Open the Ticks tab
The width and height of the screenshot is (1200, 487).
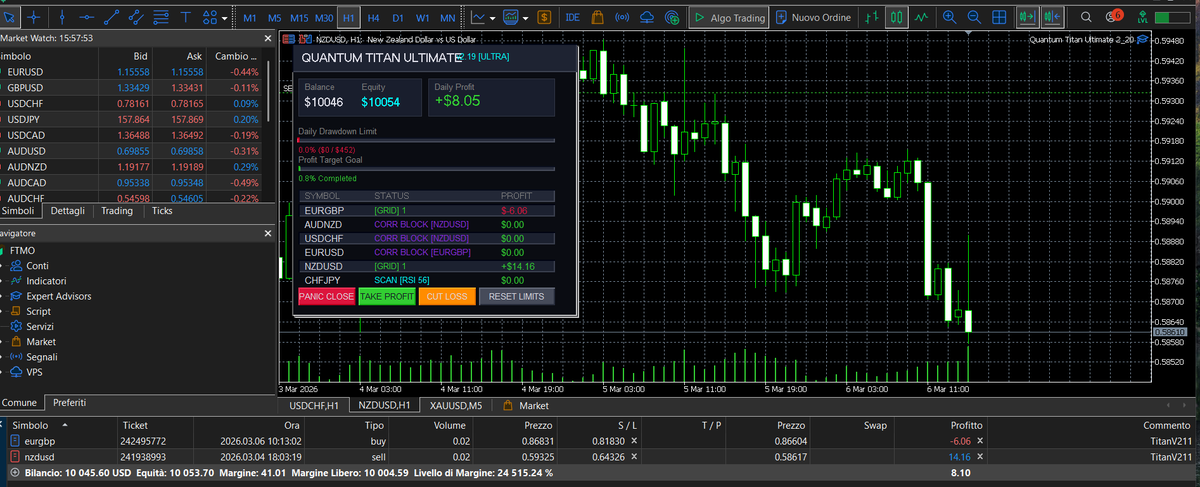coord(162,211)
